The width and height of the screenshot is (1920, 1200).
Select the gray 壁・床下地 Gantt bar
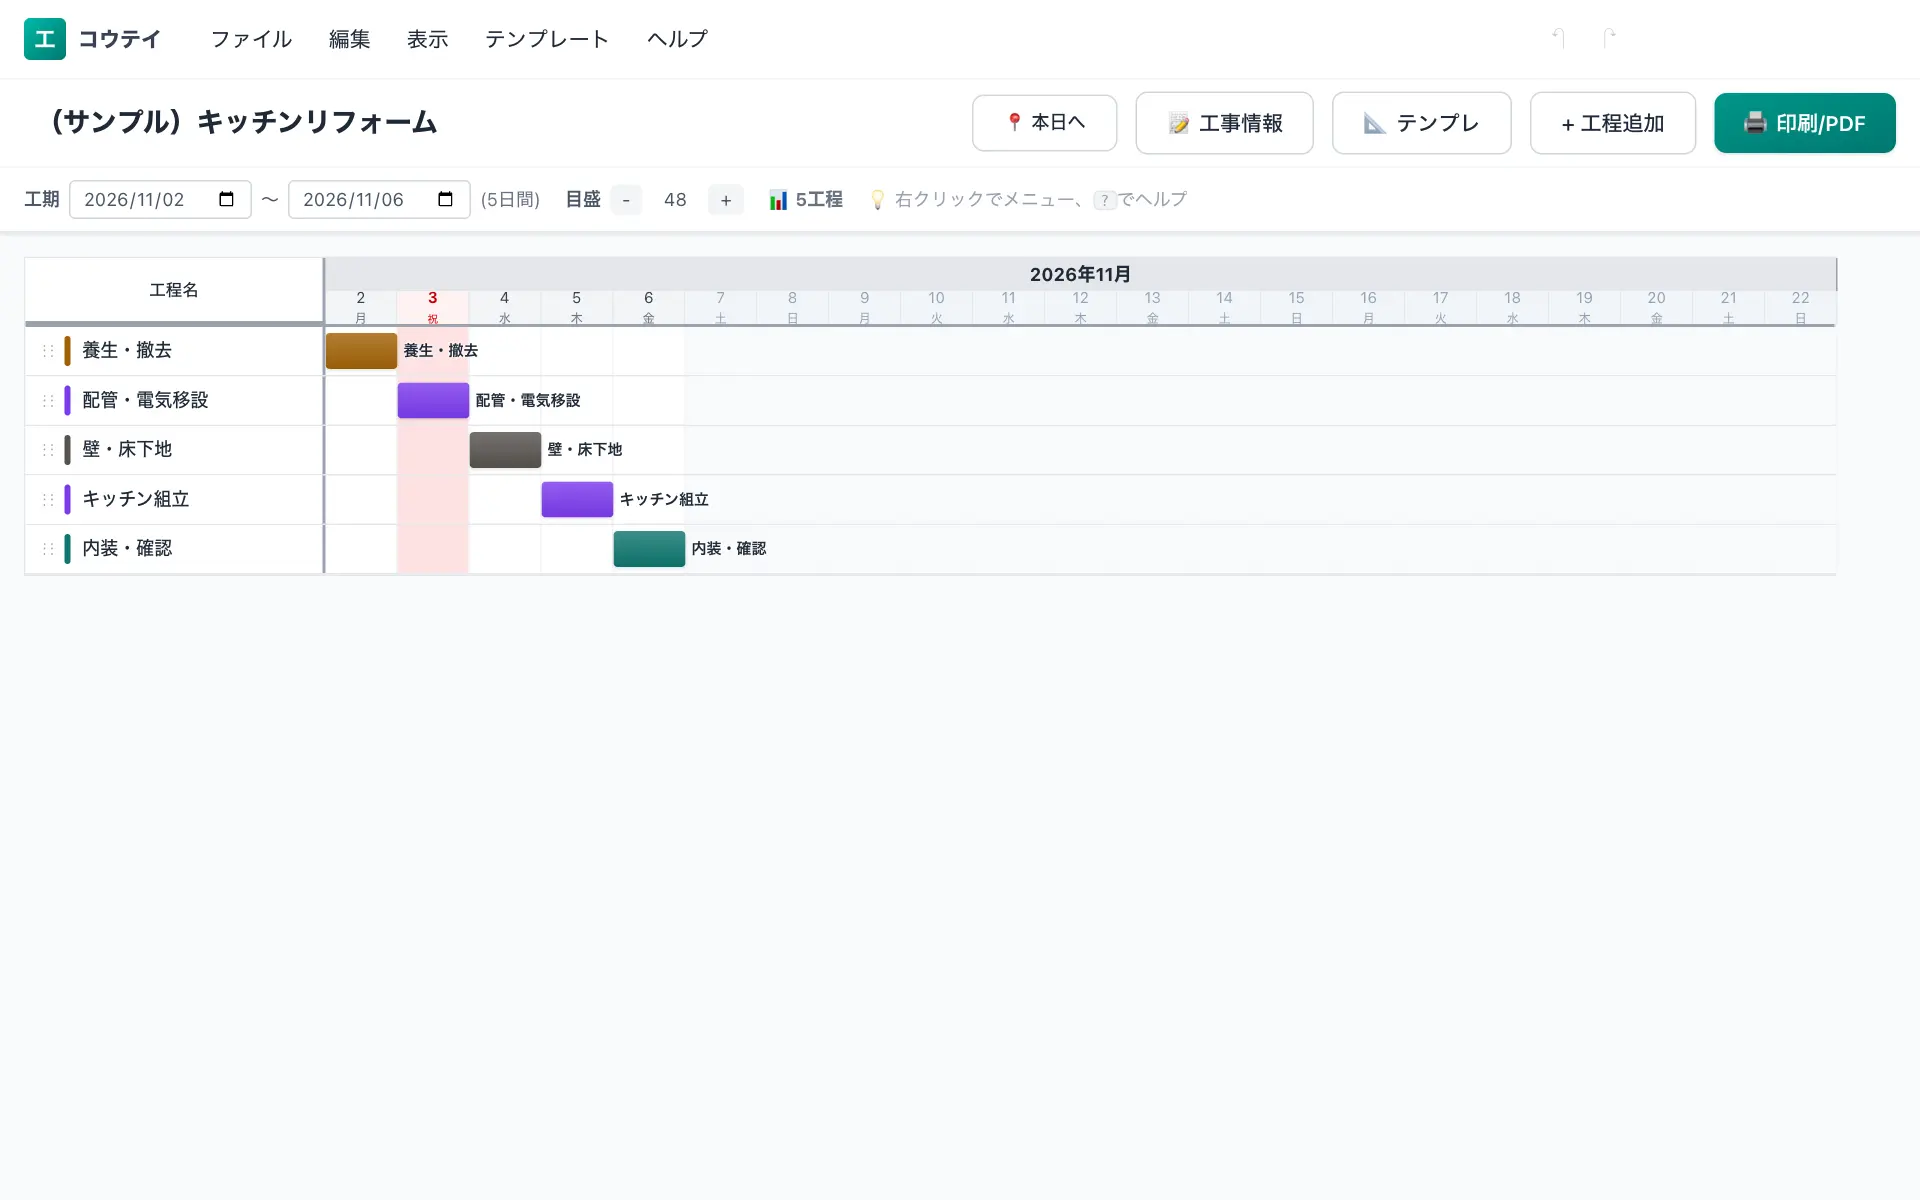(x=505, y=450)
